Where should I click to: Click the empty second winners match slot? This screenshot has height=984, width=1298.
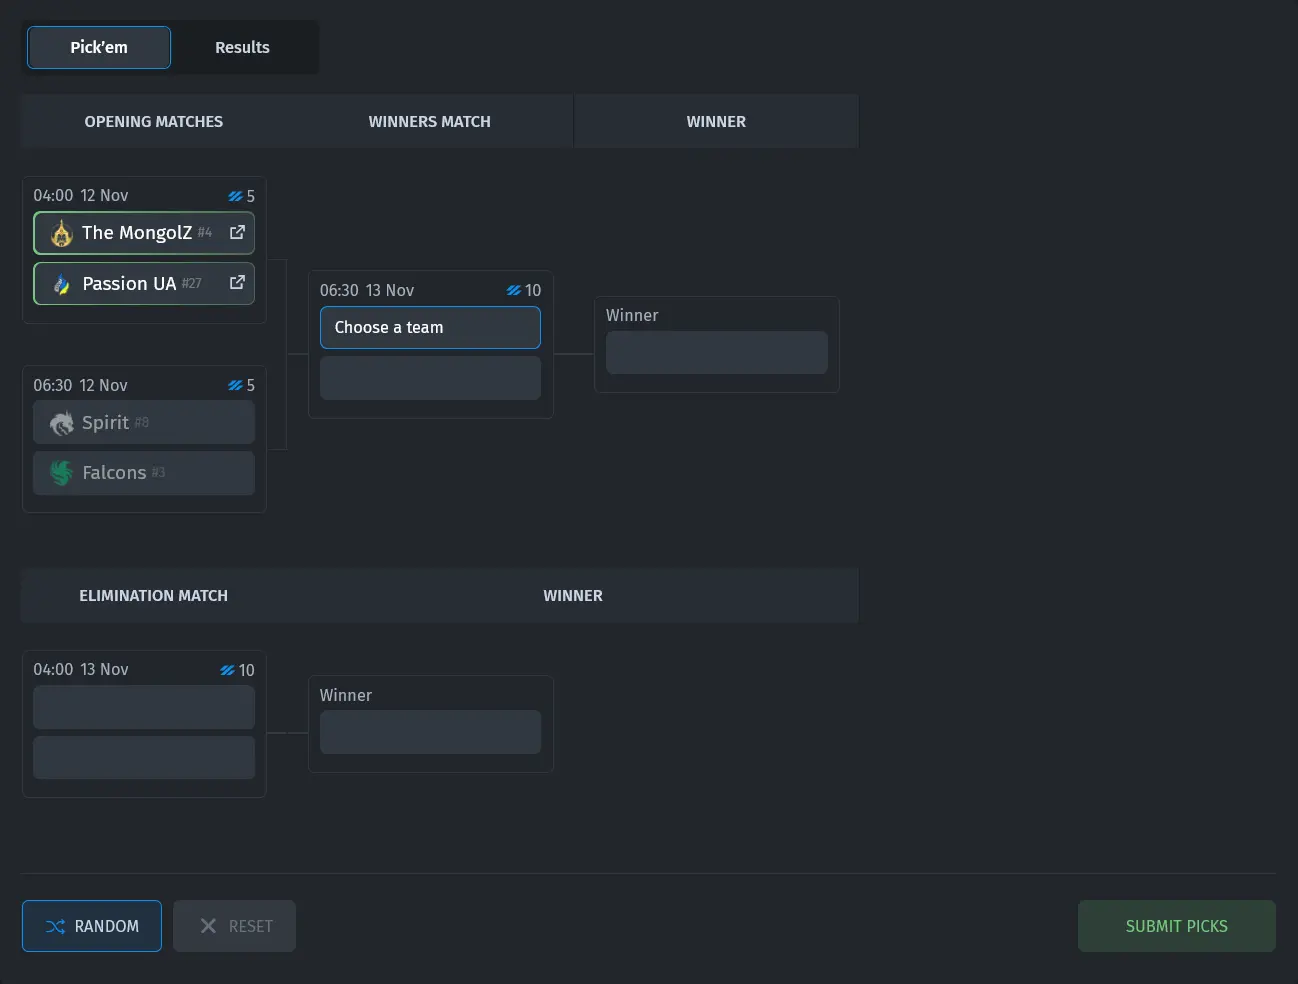point(430,378)
